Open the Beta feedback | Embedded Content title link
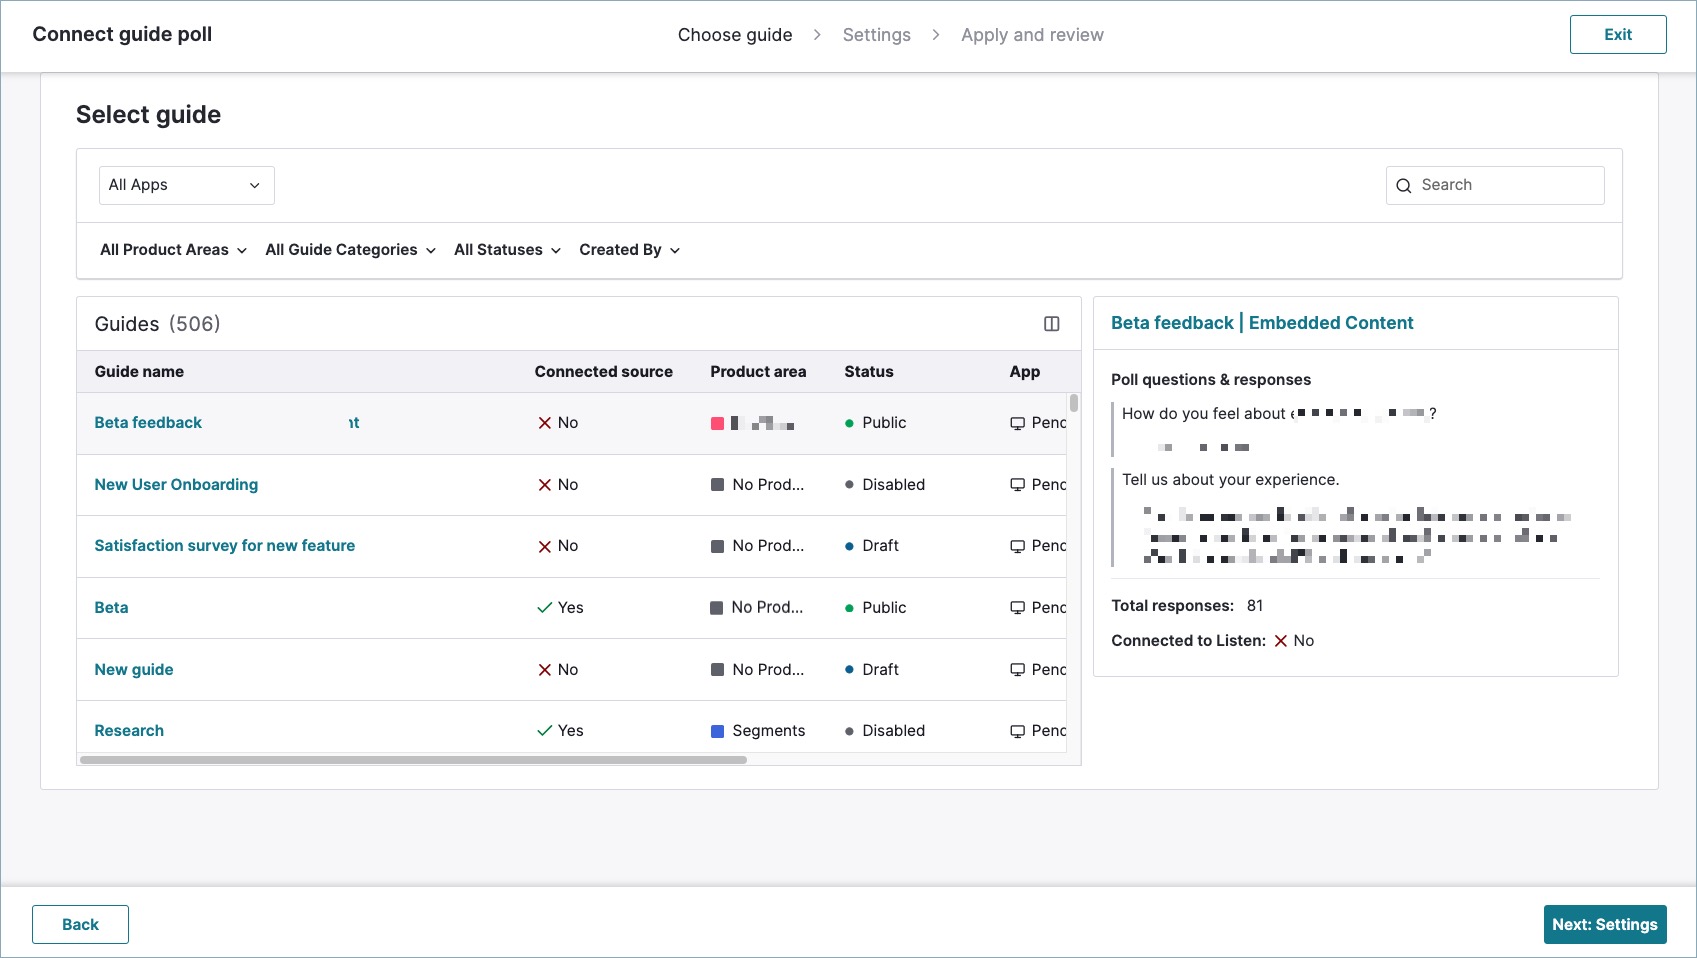 pos(1262,323)
